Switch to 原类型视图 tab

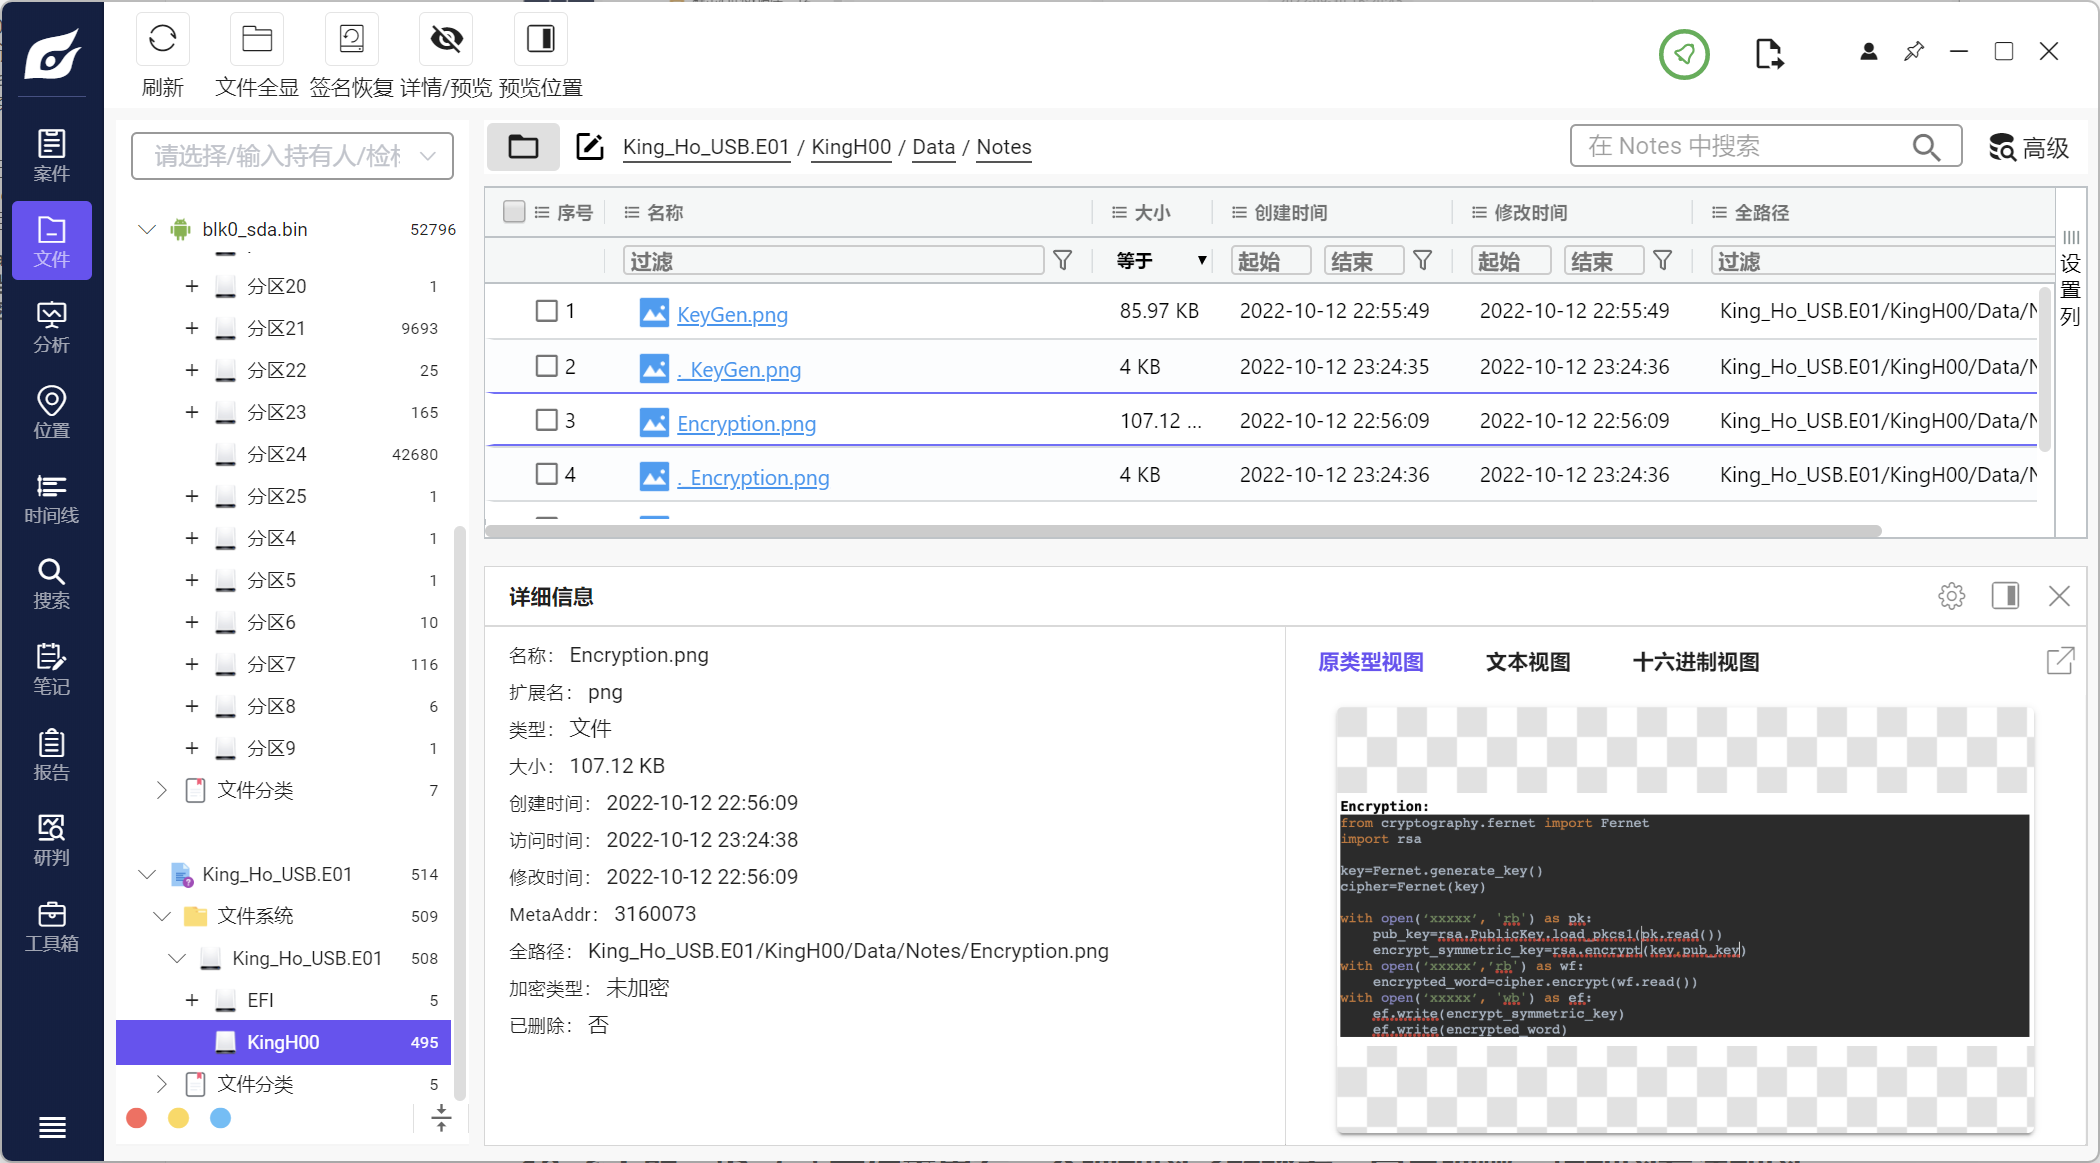tap(1370, 662)
